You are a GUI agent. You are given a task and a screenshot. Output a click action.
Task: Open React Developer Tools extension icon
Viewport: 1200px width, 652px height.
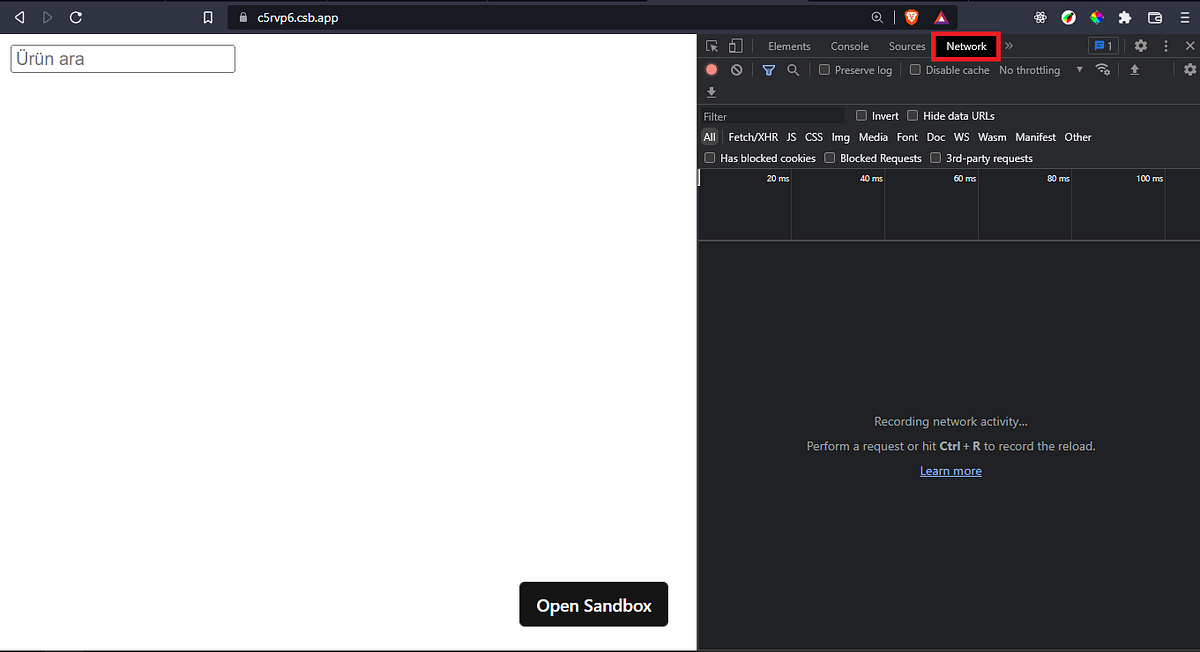click(x=1041, y=17)
